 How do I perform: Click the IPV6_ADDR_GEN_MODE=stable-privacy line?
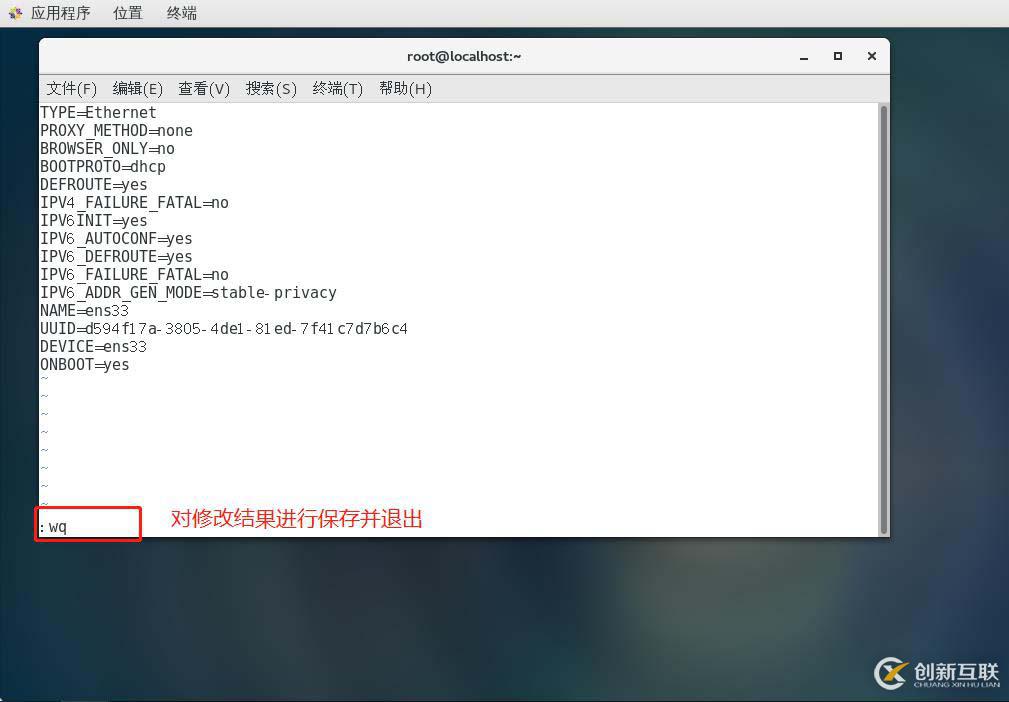[x=189, y=293]
